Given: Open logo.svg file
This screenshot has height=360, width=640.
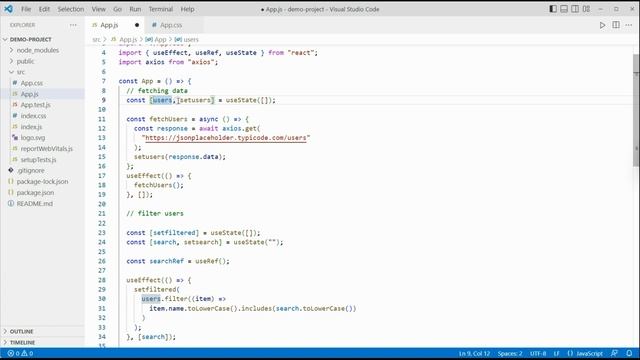Looking at the screenshot, I should click(33, 138).
